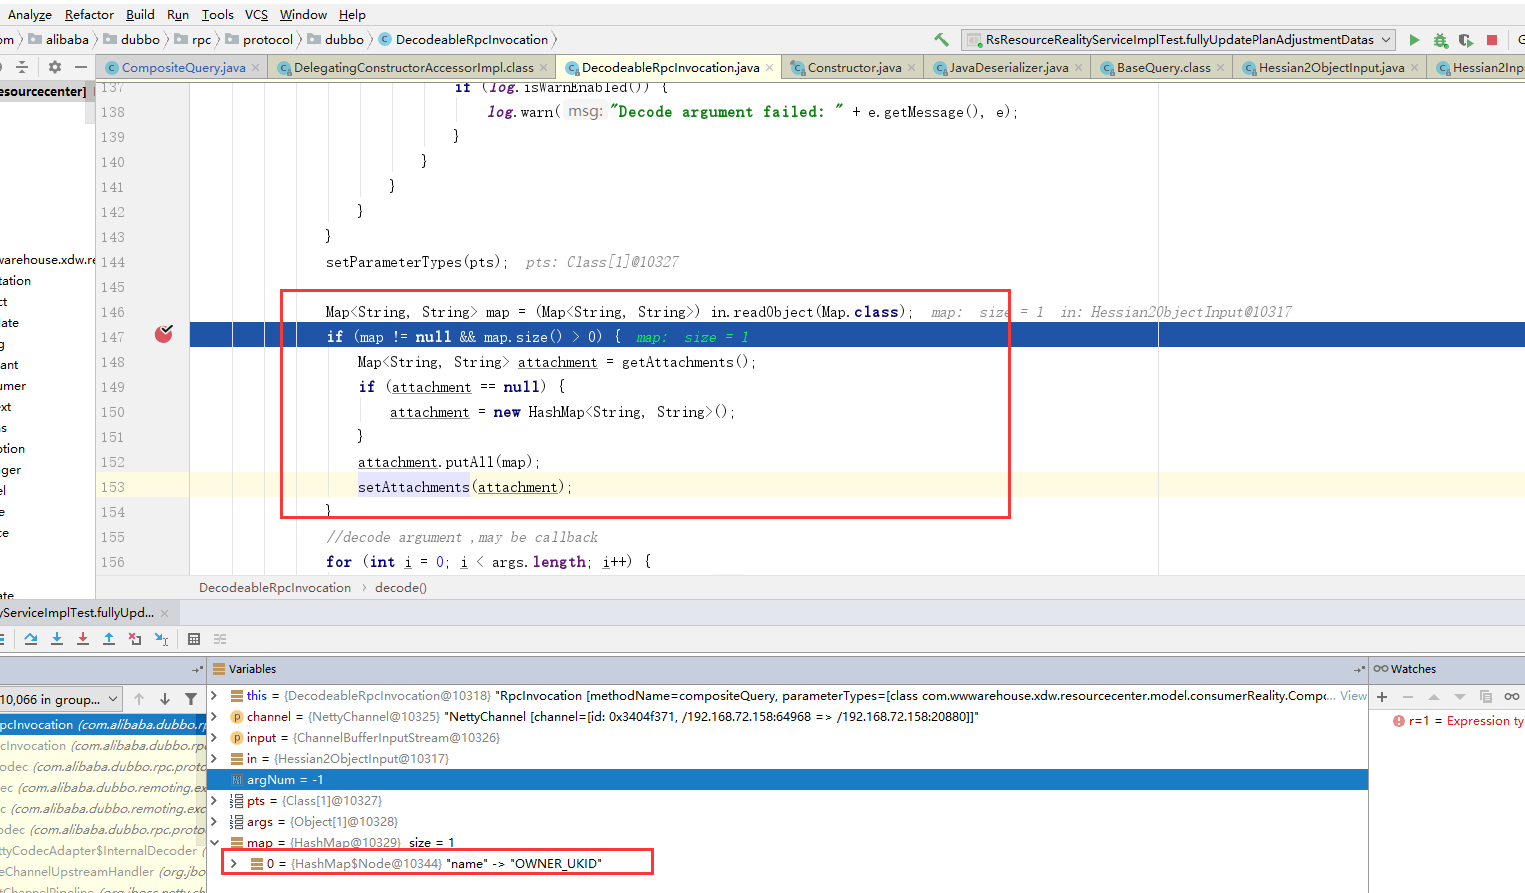Toggle mute renderers layout icon in variables toolbar

219,638
